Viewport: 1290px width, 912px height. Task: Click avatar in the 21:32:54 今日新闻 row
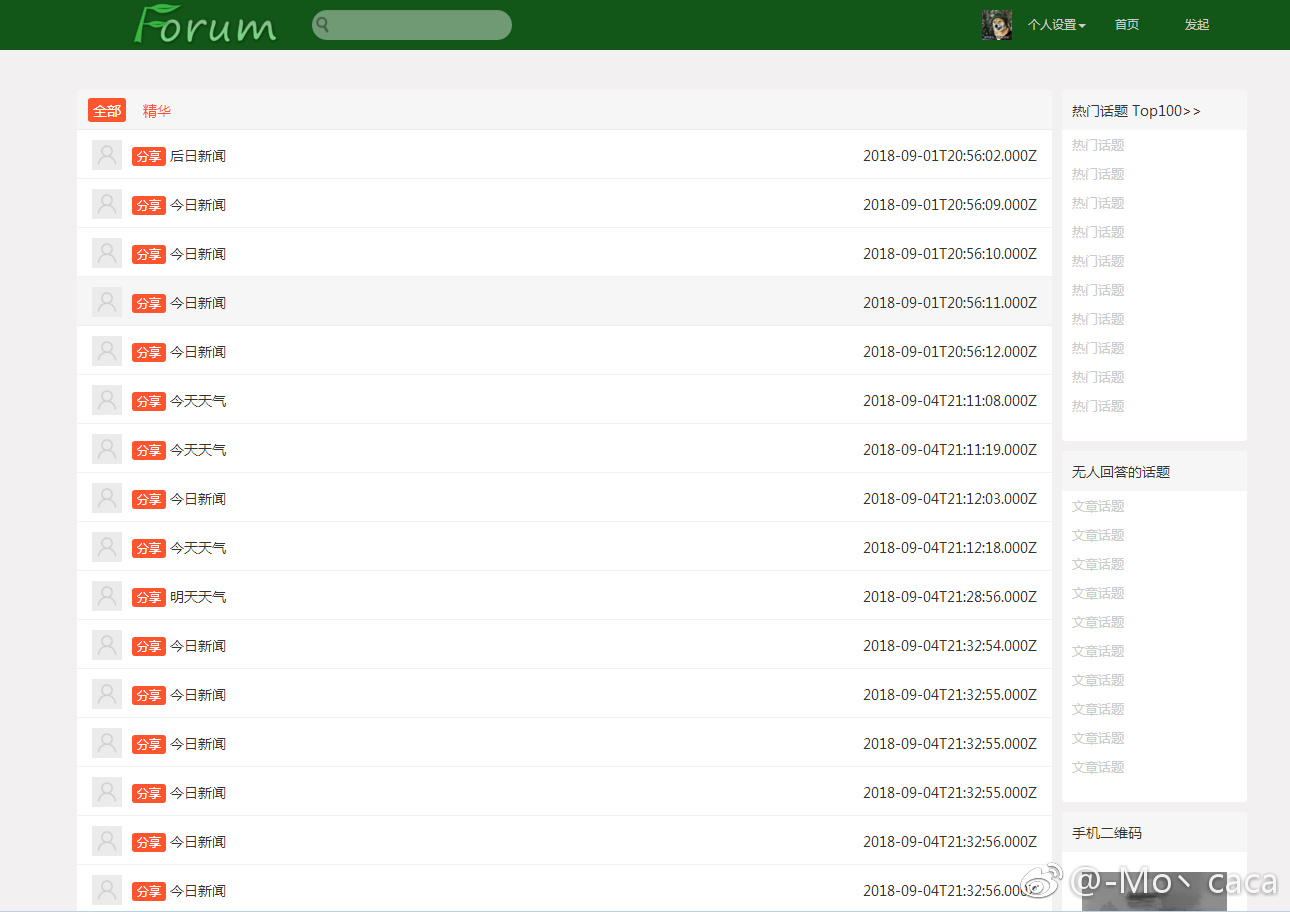pyautogui.click(x=107, y=645)
